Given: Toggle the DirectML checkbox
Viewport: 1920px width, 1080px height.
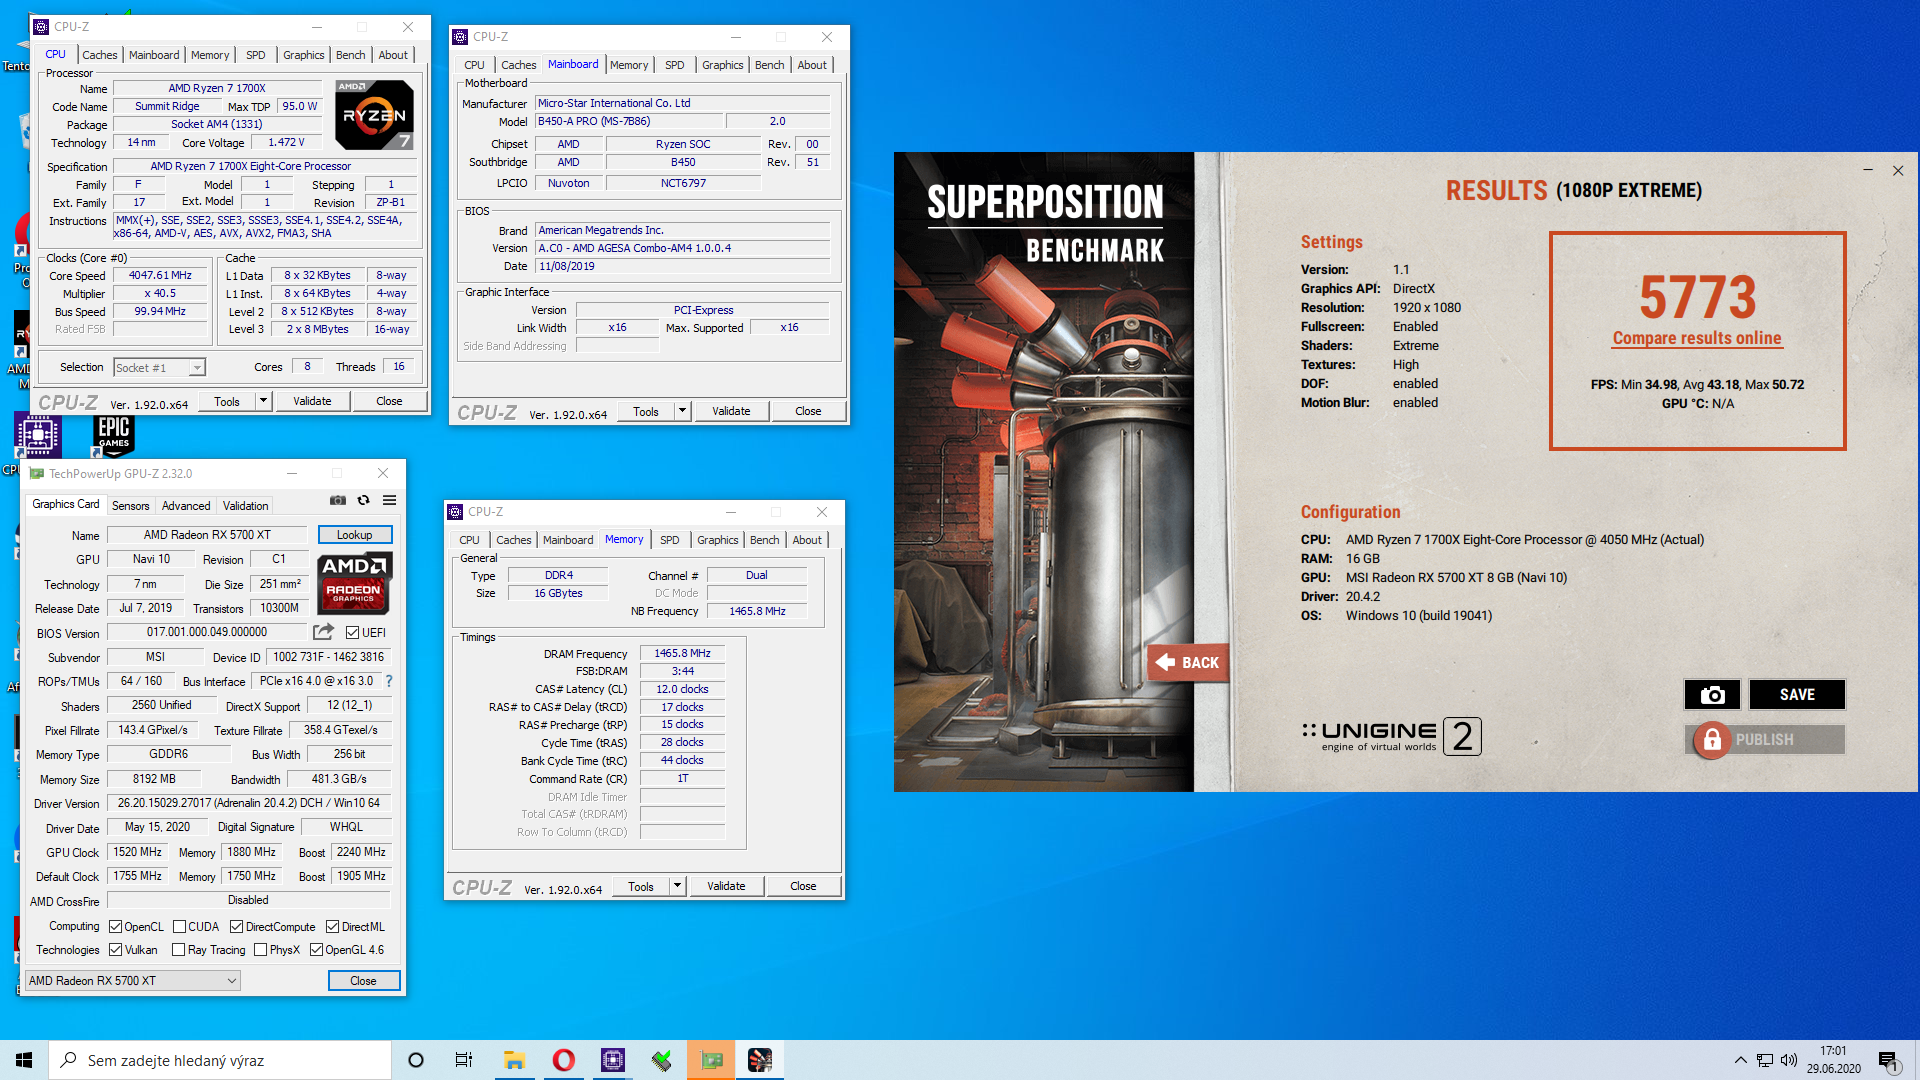Looking at the screenshot, I should pyautogui.click(x=333, y=927).
